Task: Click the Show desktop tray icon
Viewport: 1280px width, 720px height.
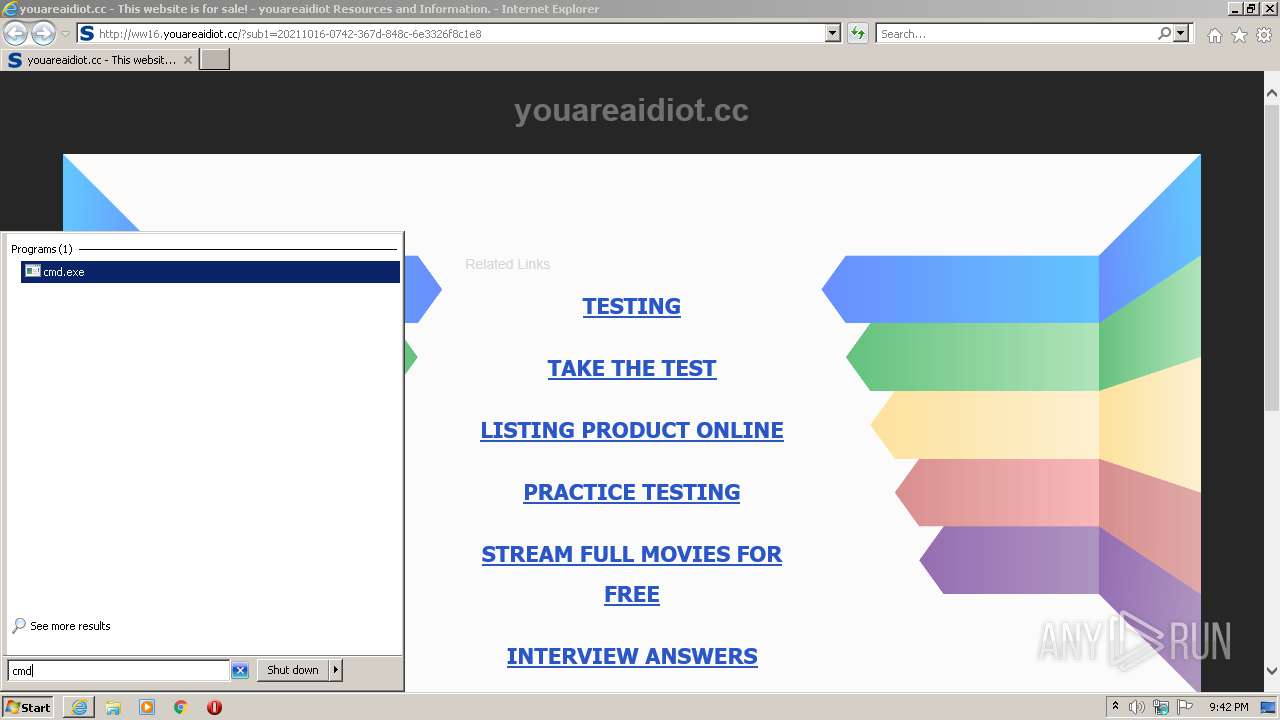Action: [x=1269, y=707]
